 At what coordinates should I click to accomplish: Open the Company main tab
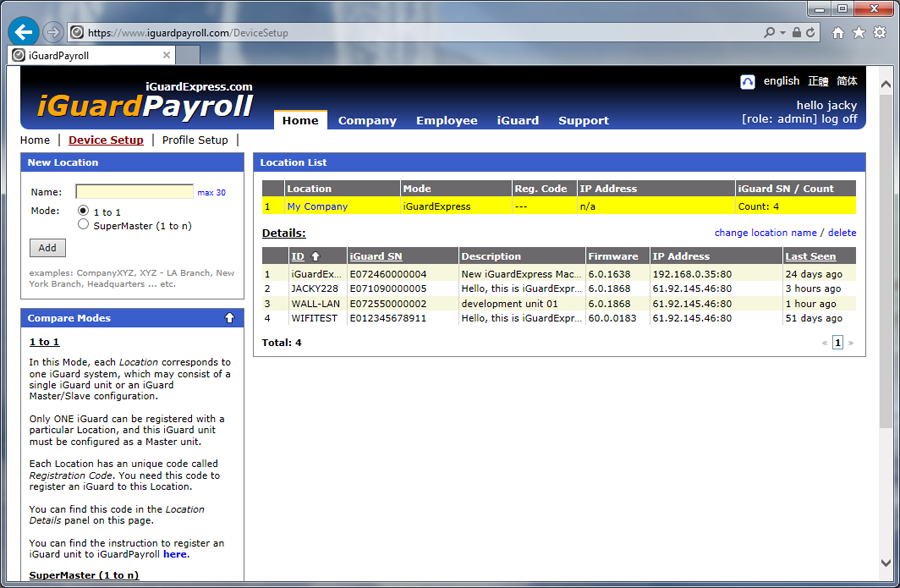tap(367, 121)
